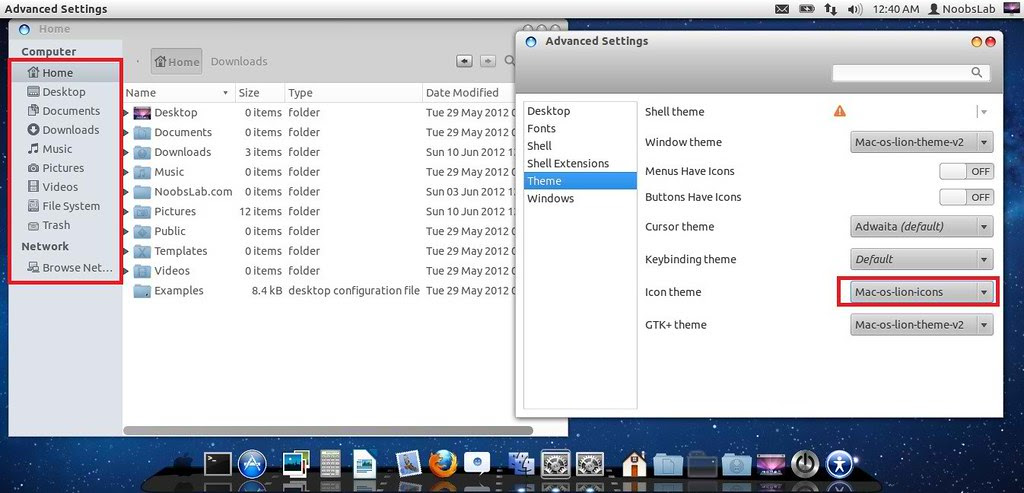This screenshot has height=493, width=1024.
Task: Toggle the Menus Have Icons switch
Action: point(967,171)
